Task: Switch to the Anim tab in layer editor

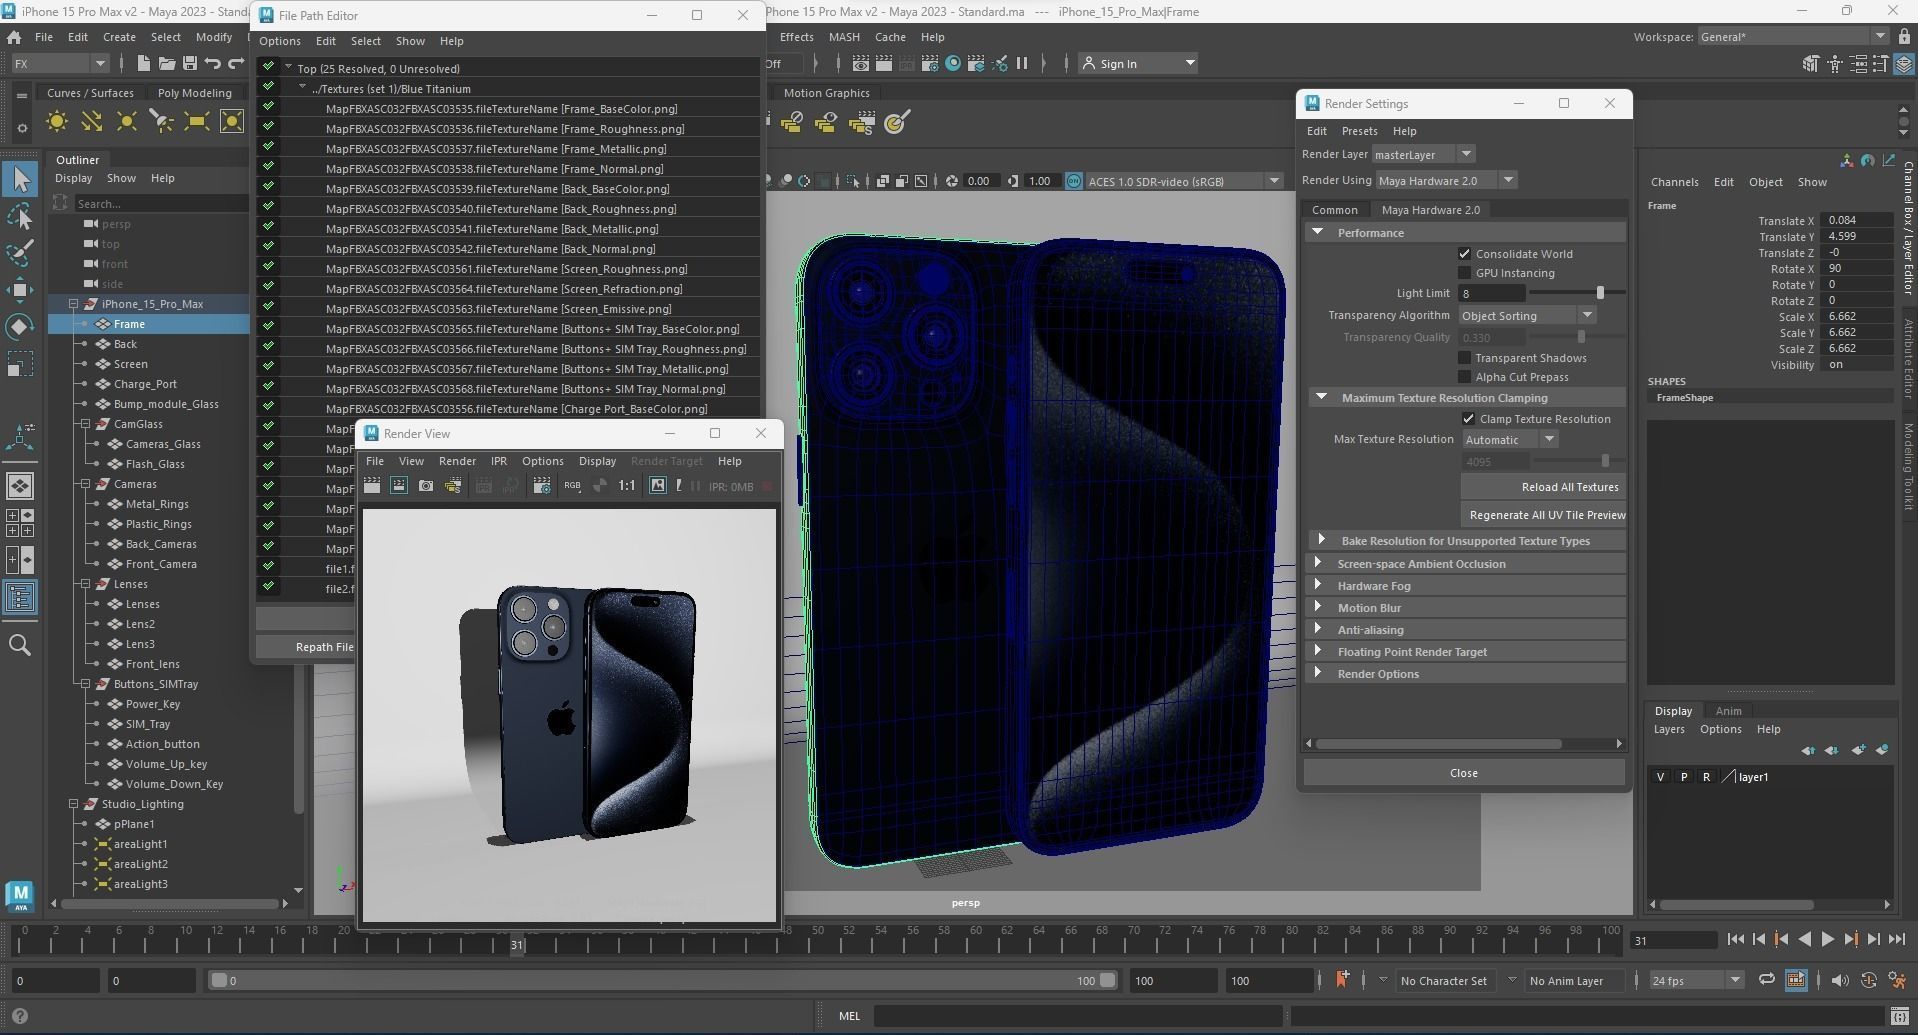Action: click(x=1728, y=711)
